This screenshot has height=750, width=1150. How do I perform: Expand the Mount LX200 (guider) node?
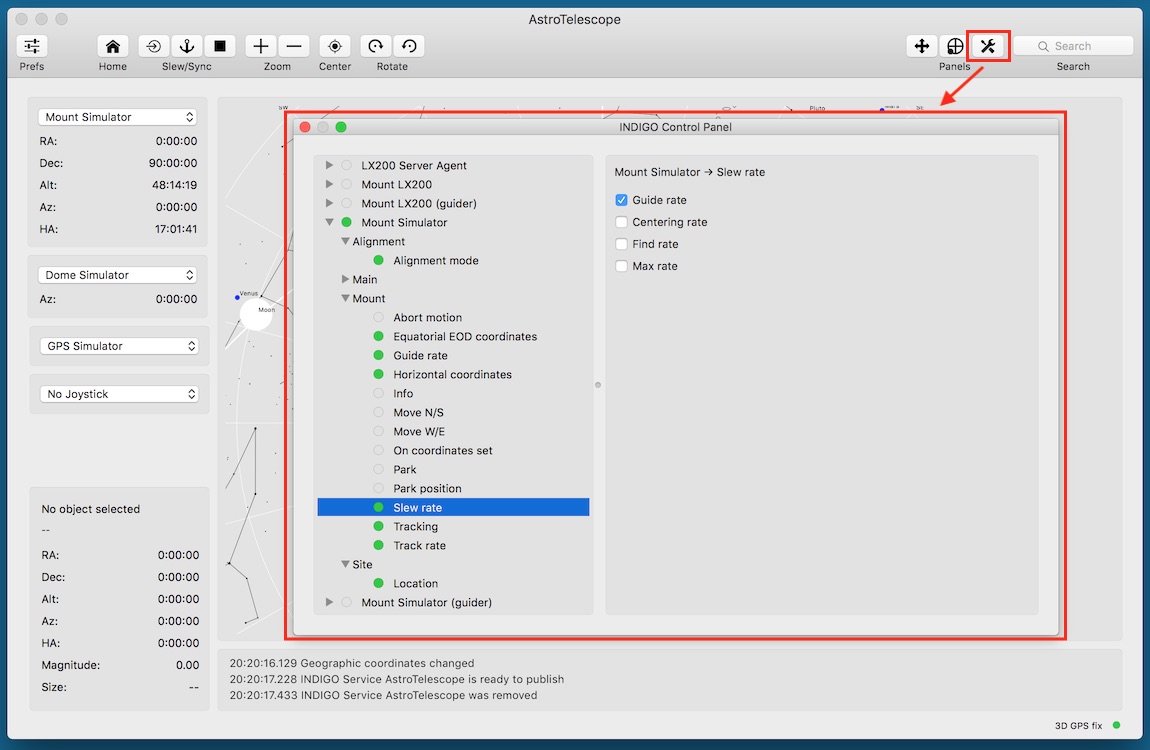click(x=329, y=203)
